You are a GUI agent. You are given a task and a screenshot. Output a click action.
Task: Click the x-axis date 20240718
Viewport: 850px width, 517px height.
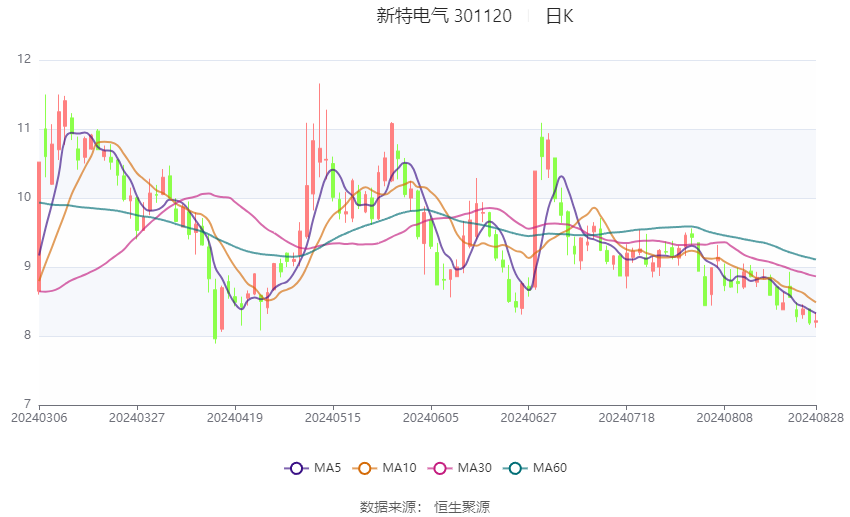627,418
